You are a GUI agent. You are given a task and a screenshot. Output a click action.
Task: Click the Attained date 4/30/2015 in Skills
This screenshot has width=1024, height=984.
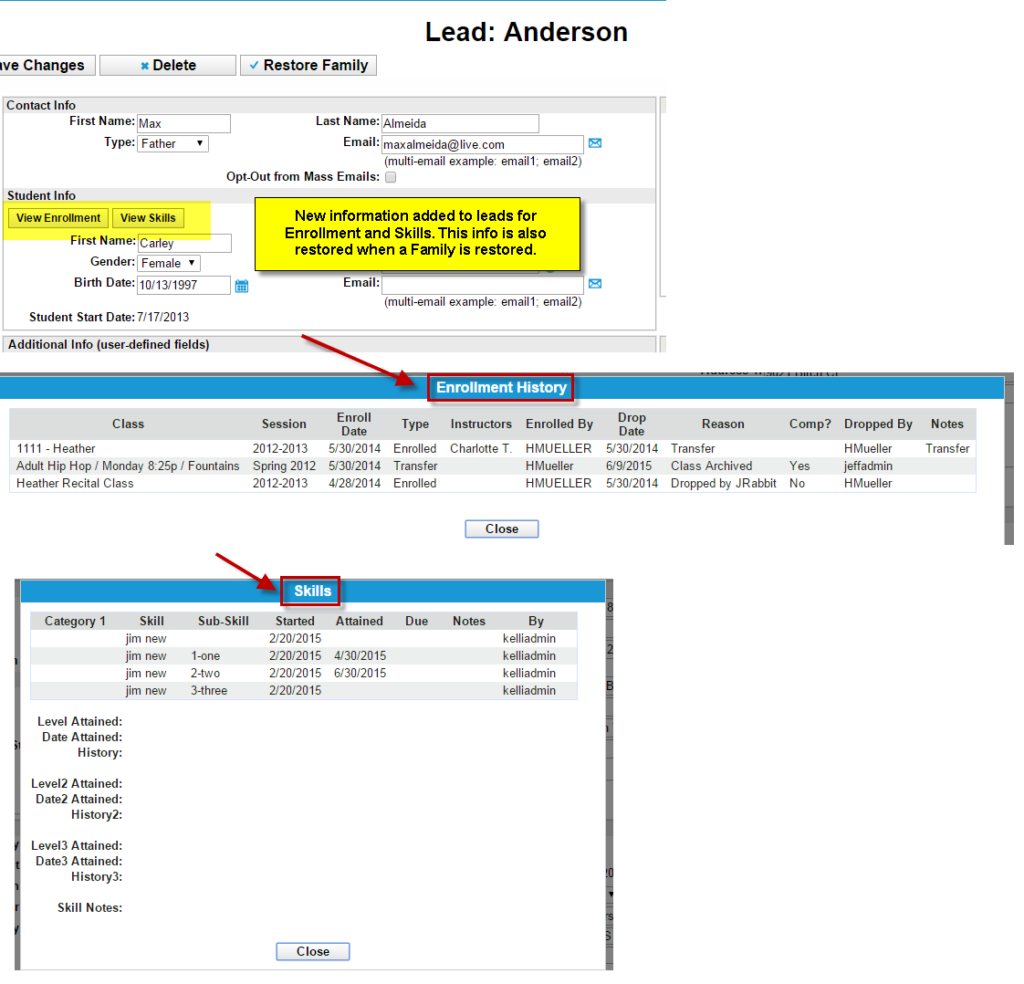(358, 655)
